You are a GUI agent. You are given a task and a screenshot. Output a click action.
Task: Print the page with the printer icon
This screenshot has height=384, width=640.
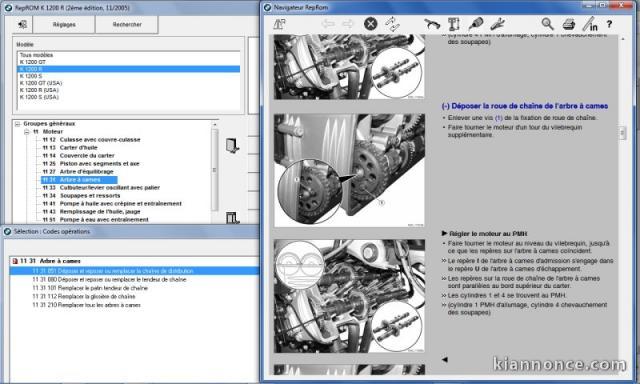pos(569,24)
